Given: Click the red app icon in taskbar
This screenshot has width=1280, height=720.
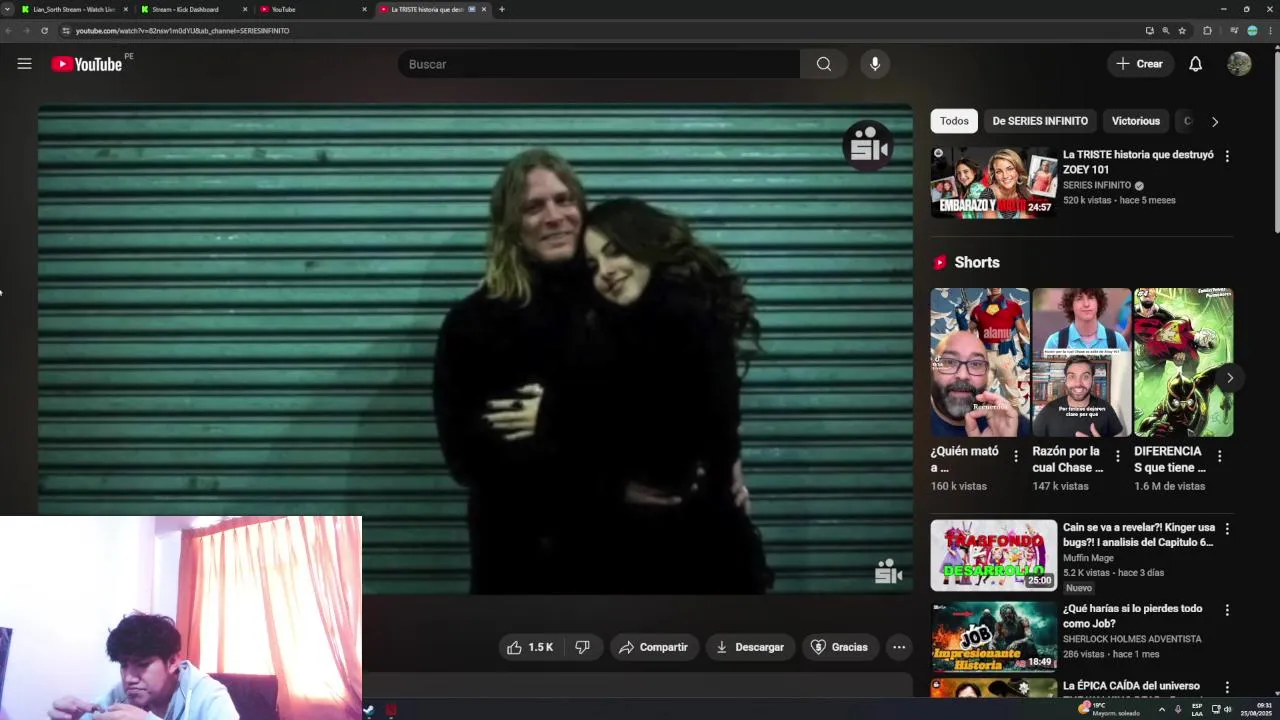Looking at the screenshot, I should coord(391,710).
